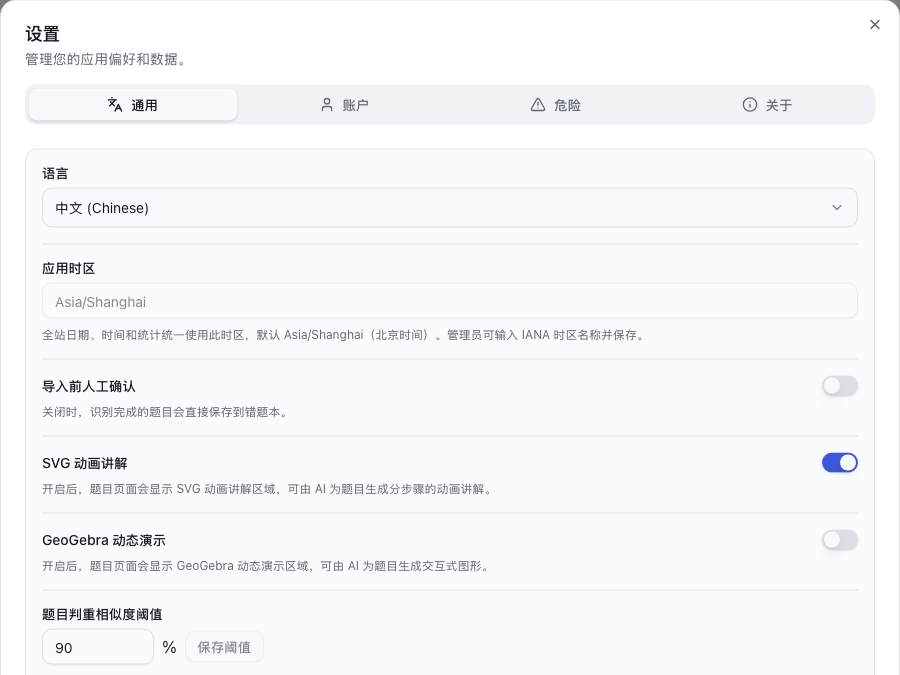Click the SVG description starting with 开启后

tap(269, 489)
